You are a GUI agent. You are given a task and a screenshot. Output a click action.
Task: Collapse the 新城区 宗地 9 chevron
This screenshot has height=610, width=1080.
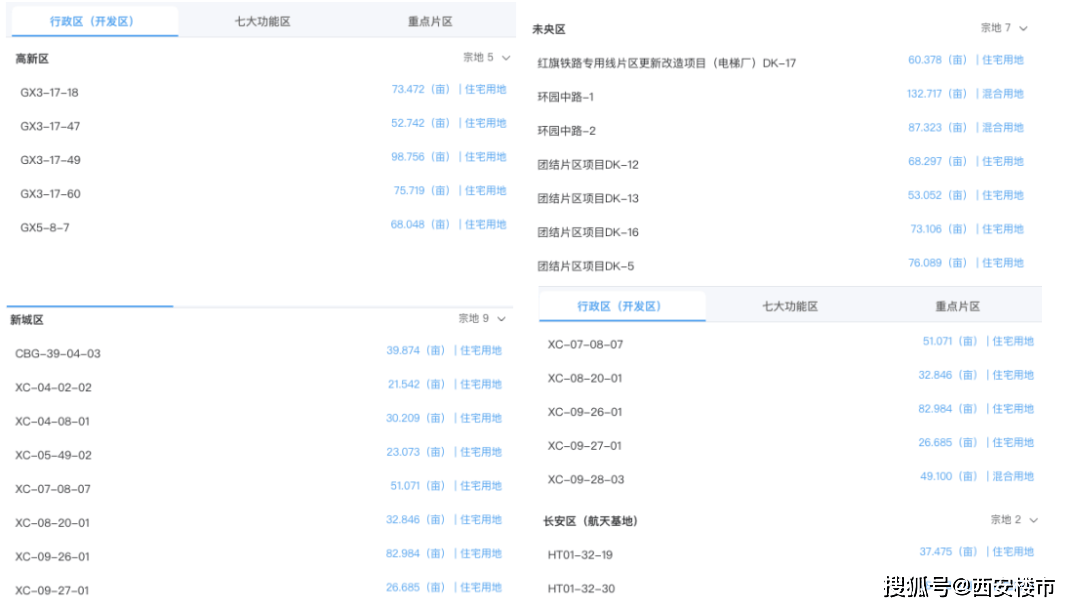(501, 319)
